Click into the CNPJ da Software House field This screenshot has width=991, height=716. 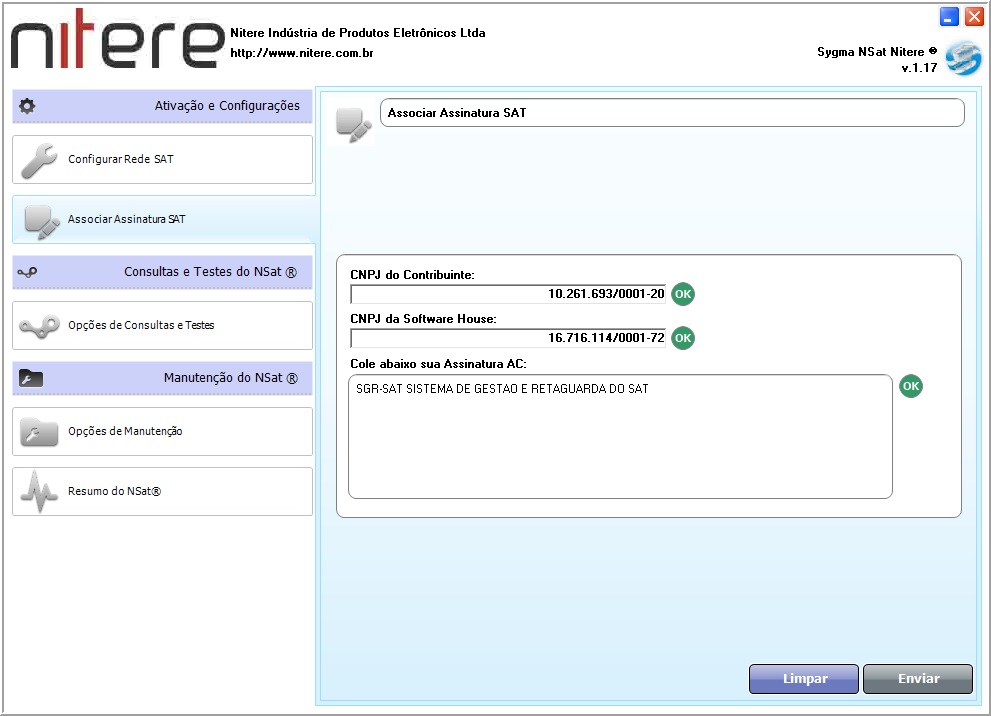(x=508, y=338)
